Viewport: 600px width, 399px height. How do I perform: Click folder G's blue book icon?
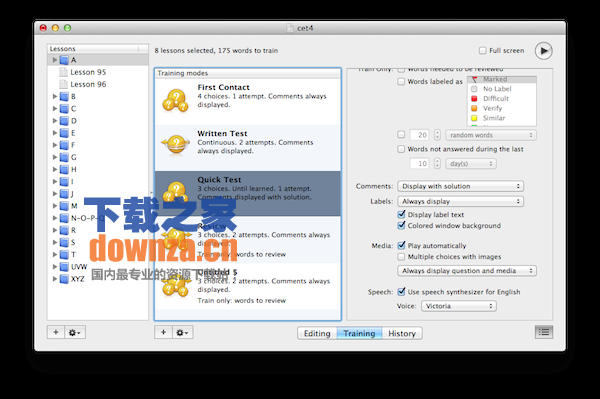(x=64, y=157)
